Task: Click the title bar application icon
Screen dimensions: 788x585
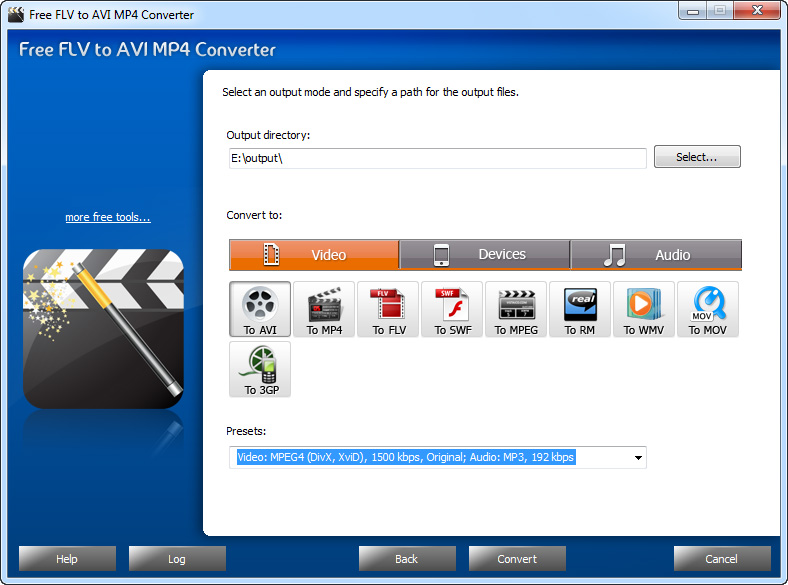Action: pos(16,15)
